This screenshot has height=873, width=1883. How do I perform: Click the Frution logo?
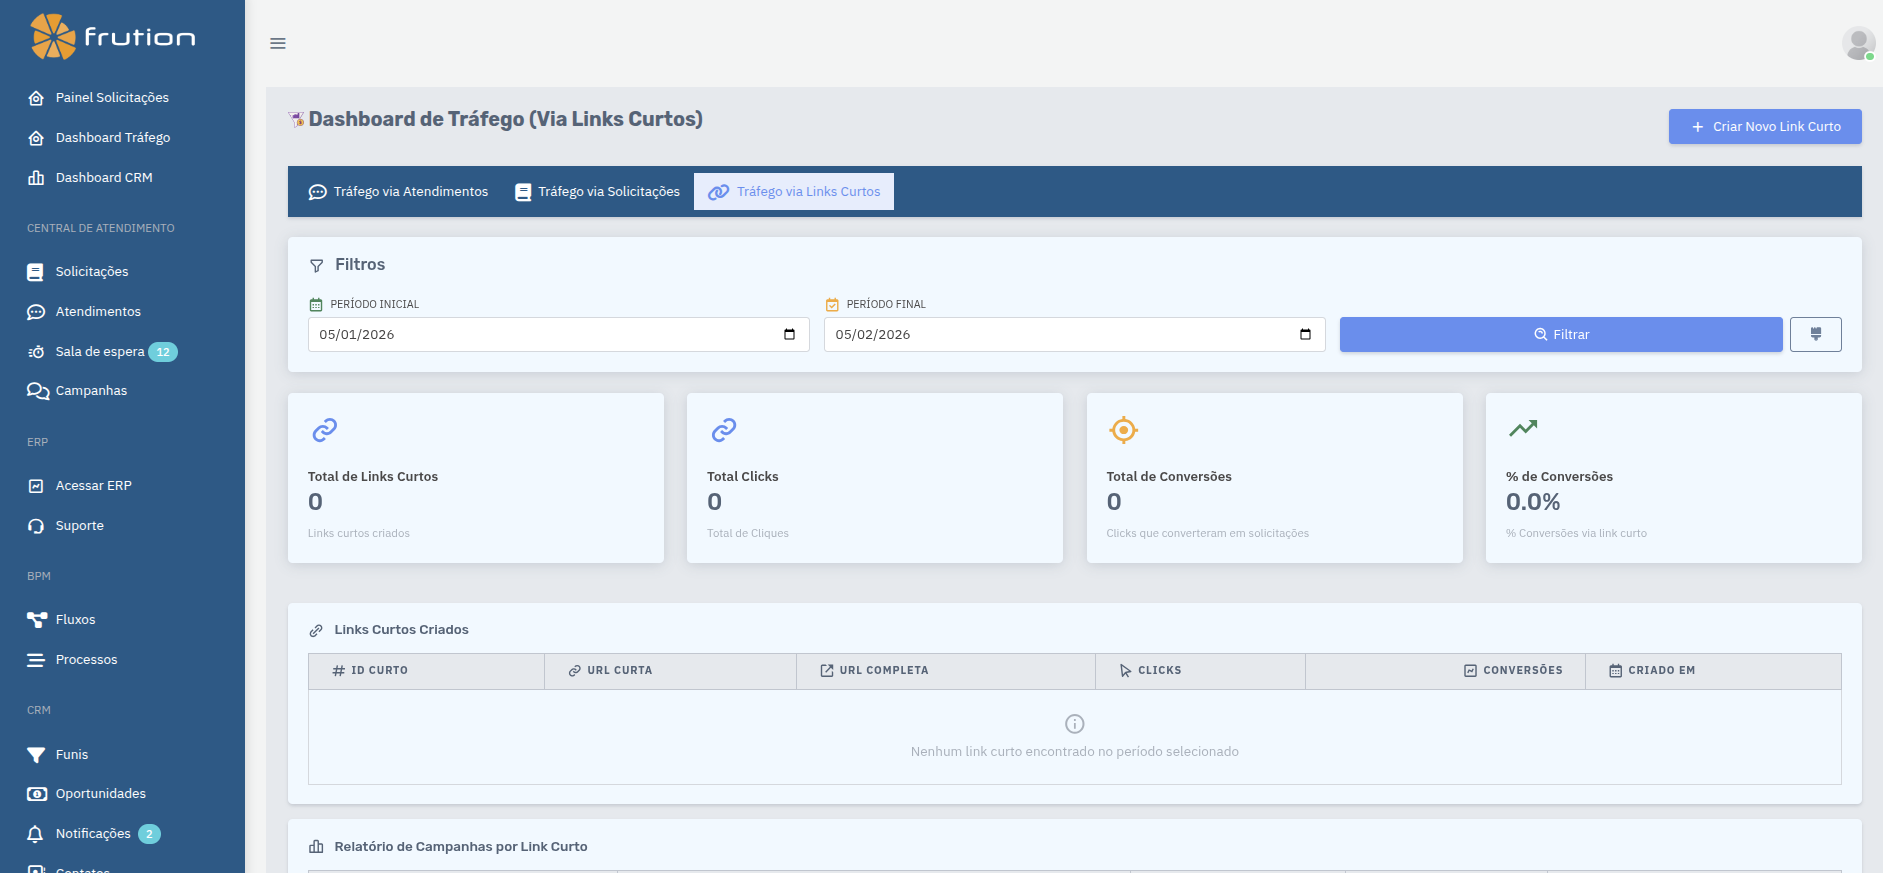click(113, 37)
